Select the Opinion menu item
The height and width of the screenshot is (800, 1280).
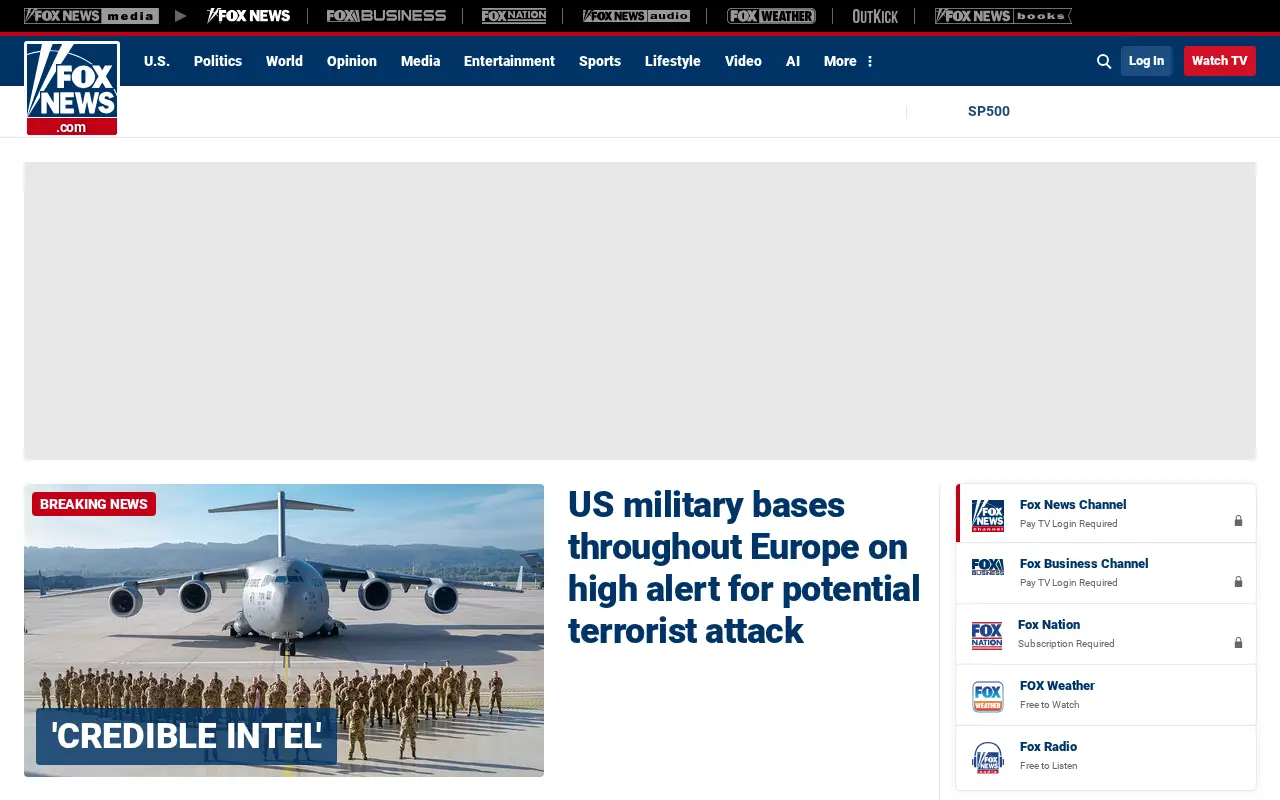click(352, 61)
